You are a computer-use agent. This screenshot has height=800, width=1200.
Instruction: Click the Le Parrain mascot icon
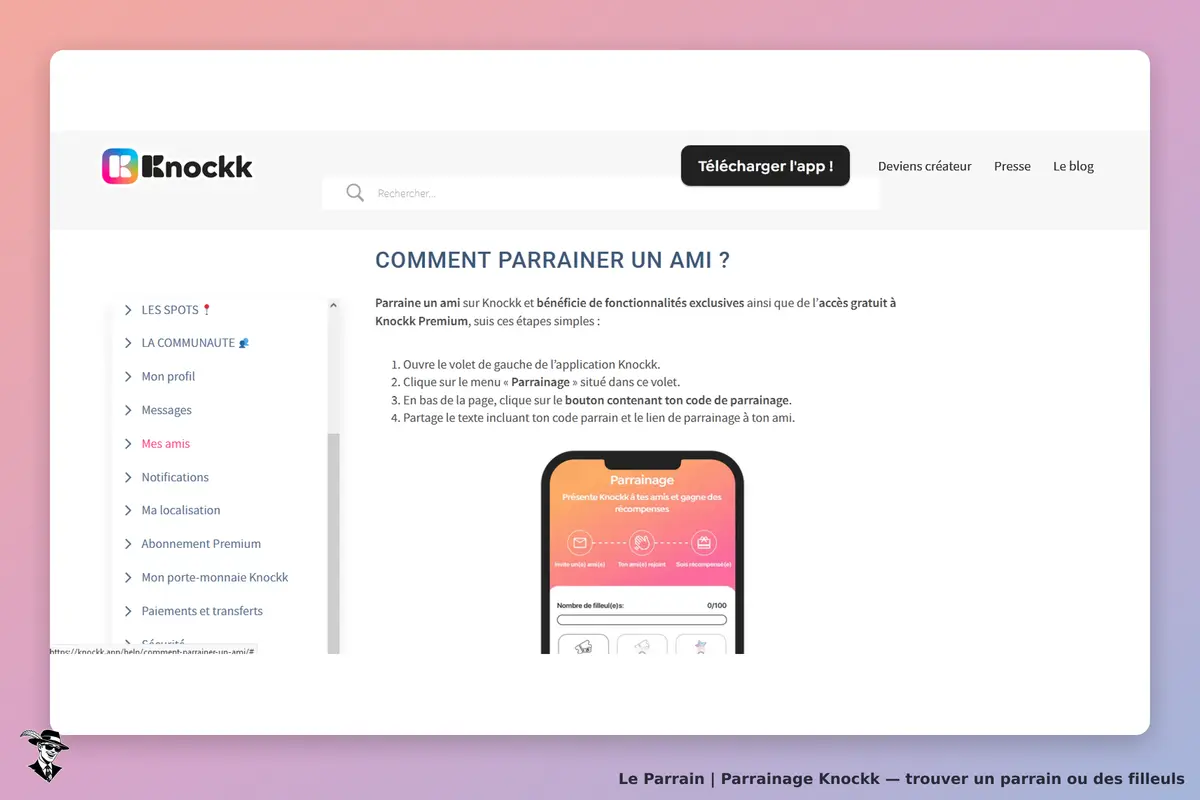44,755
